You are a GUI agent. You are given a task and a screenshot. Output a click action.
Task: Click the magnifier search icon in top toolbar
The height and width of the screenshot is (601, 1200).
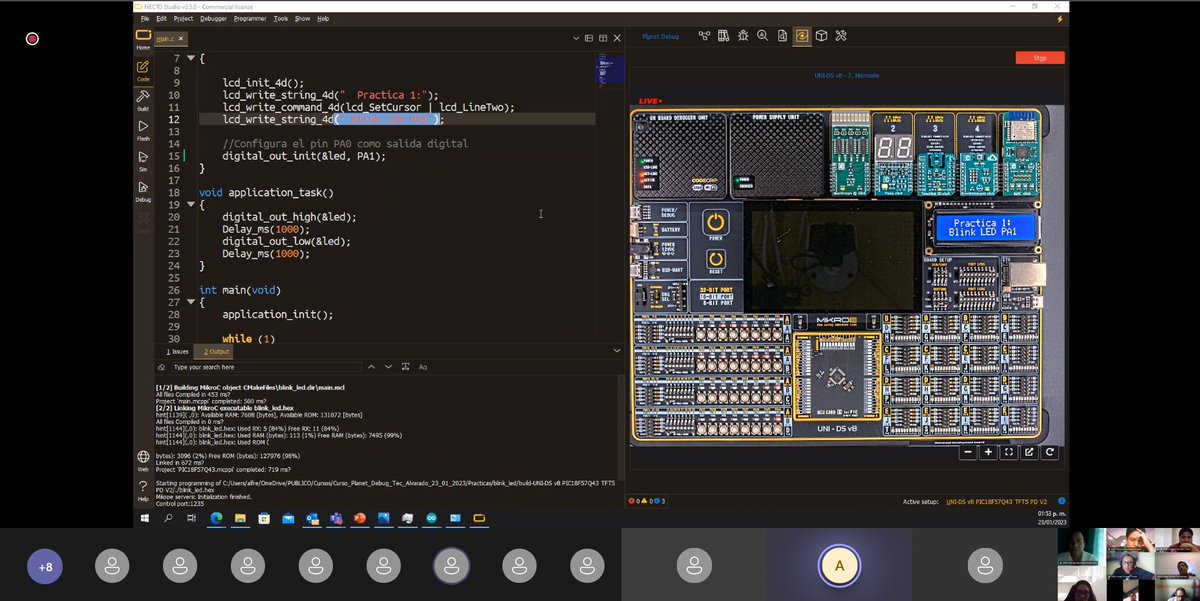pyautogui.click(x=762, y=36)
